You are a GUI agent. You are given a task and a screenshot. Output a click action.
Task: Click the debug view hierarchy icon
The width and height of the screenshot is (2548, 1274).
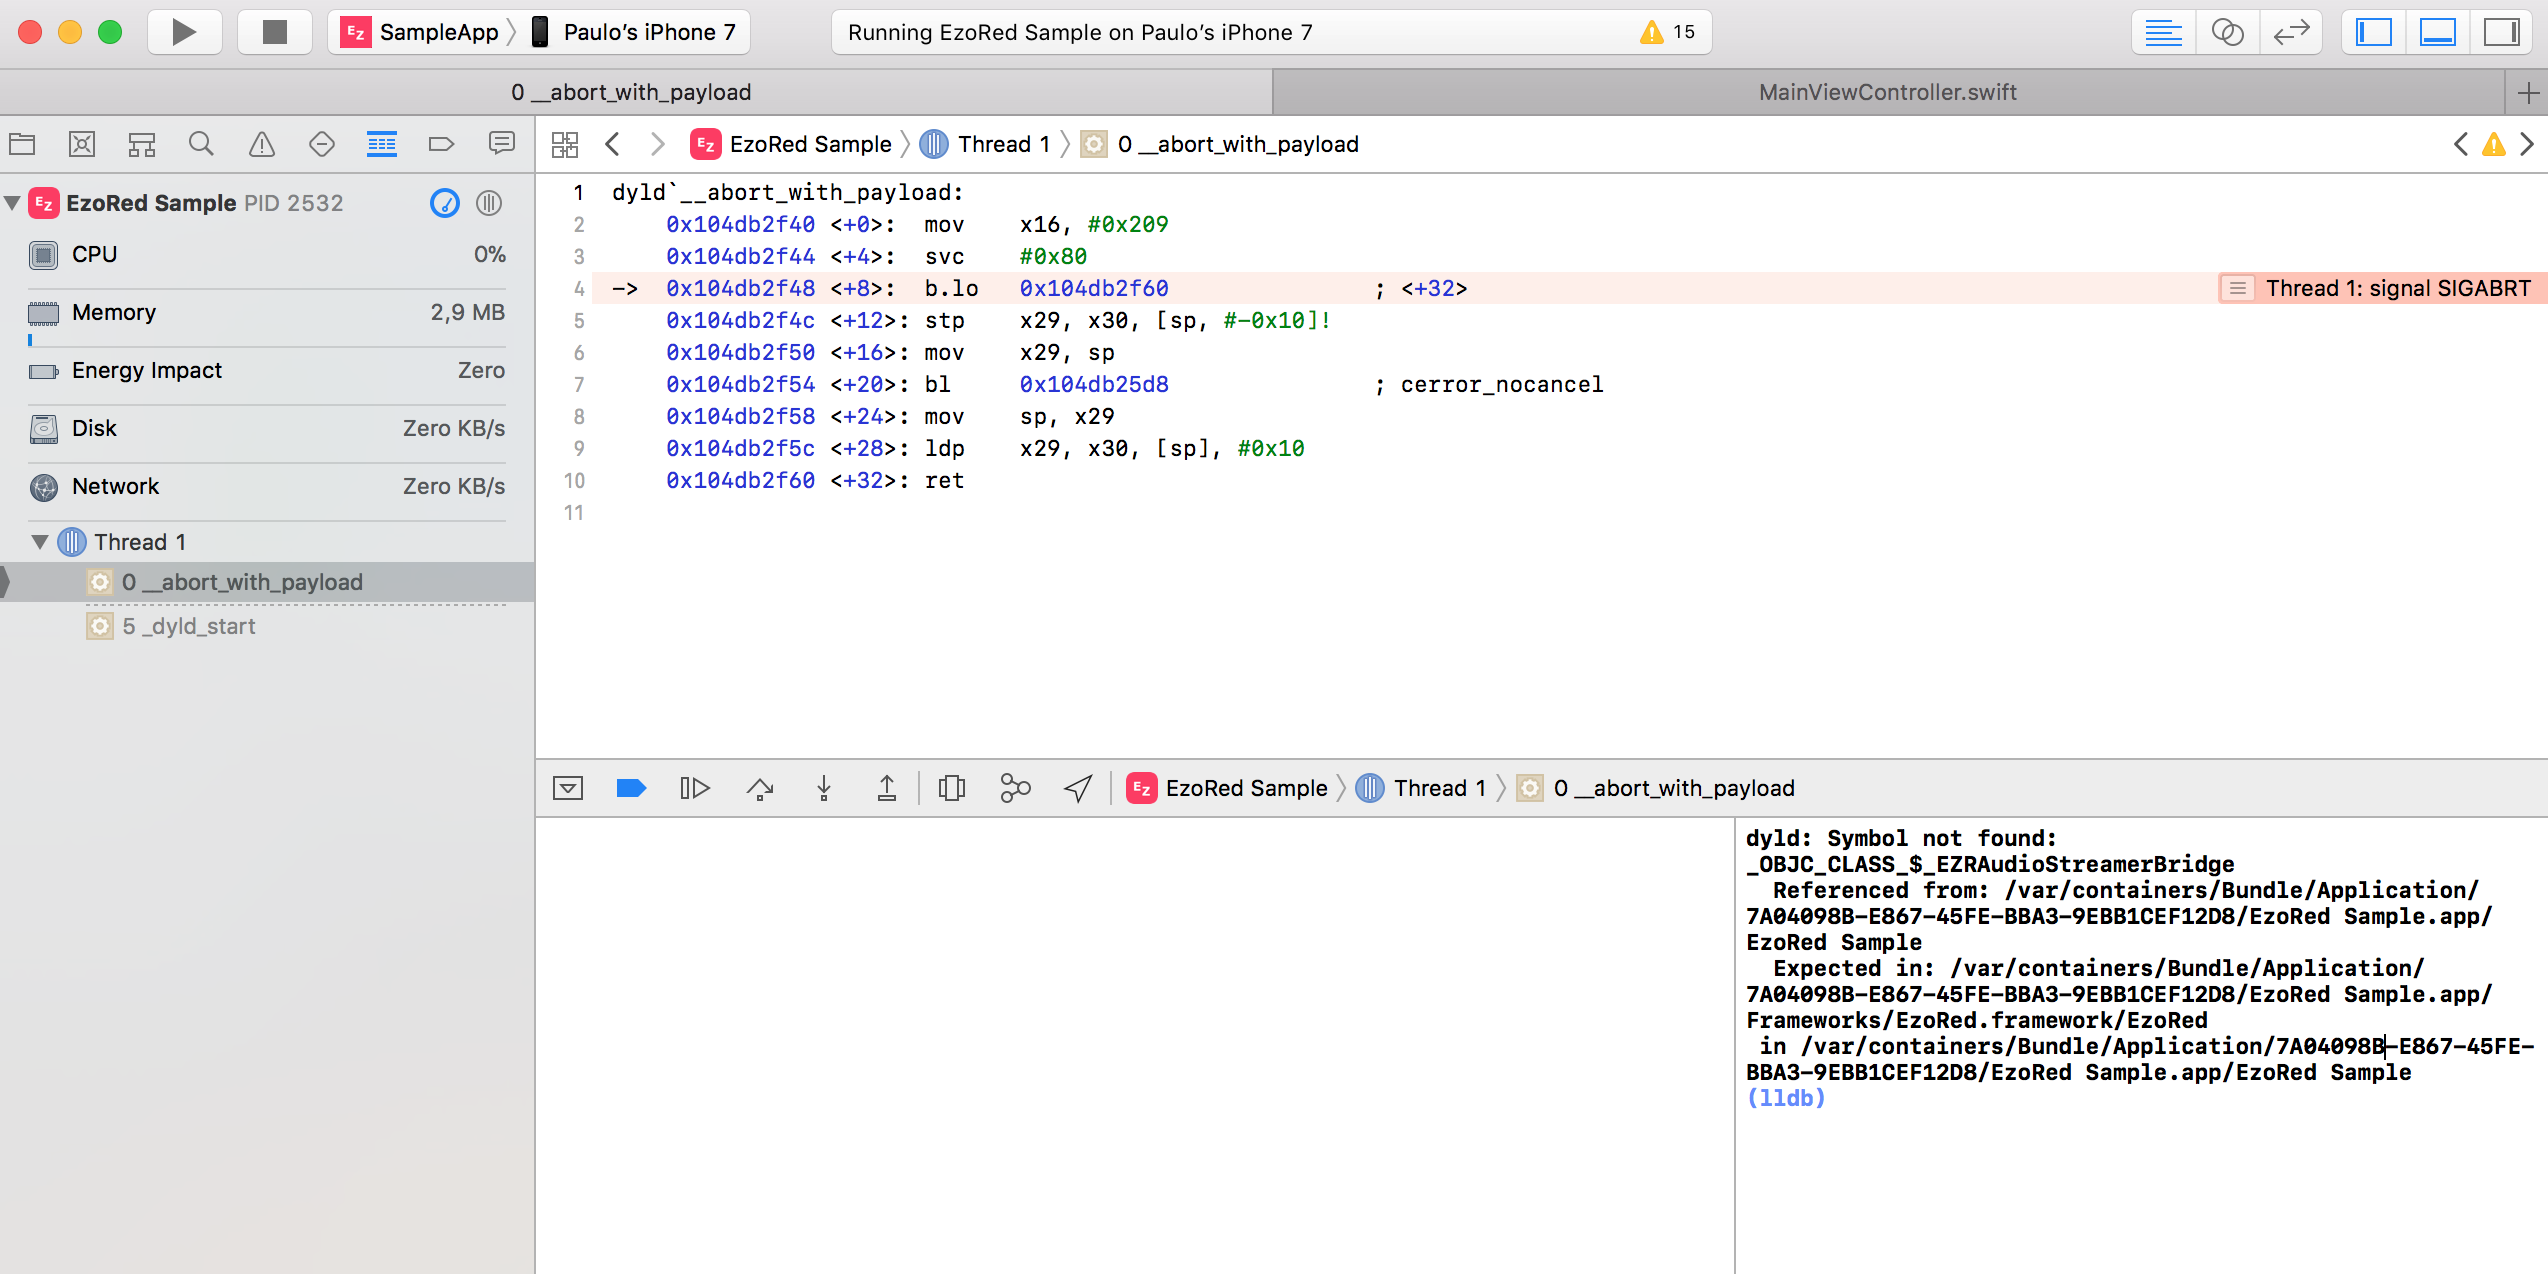(954, 788)
